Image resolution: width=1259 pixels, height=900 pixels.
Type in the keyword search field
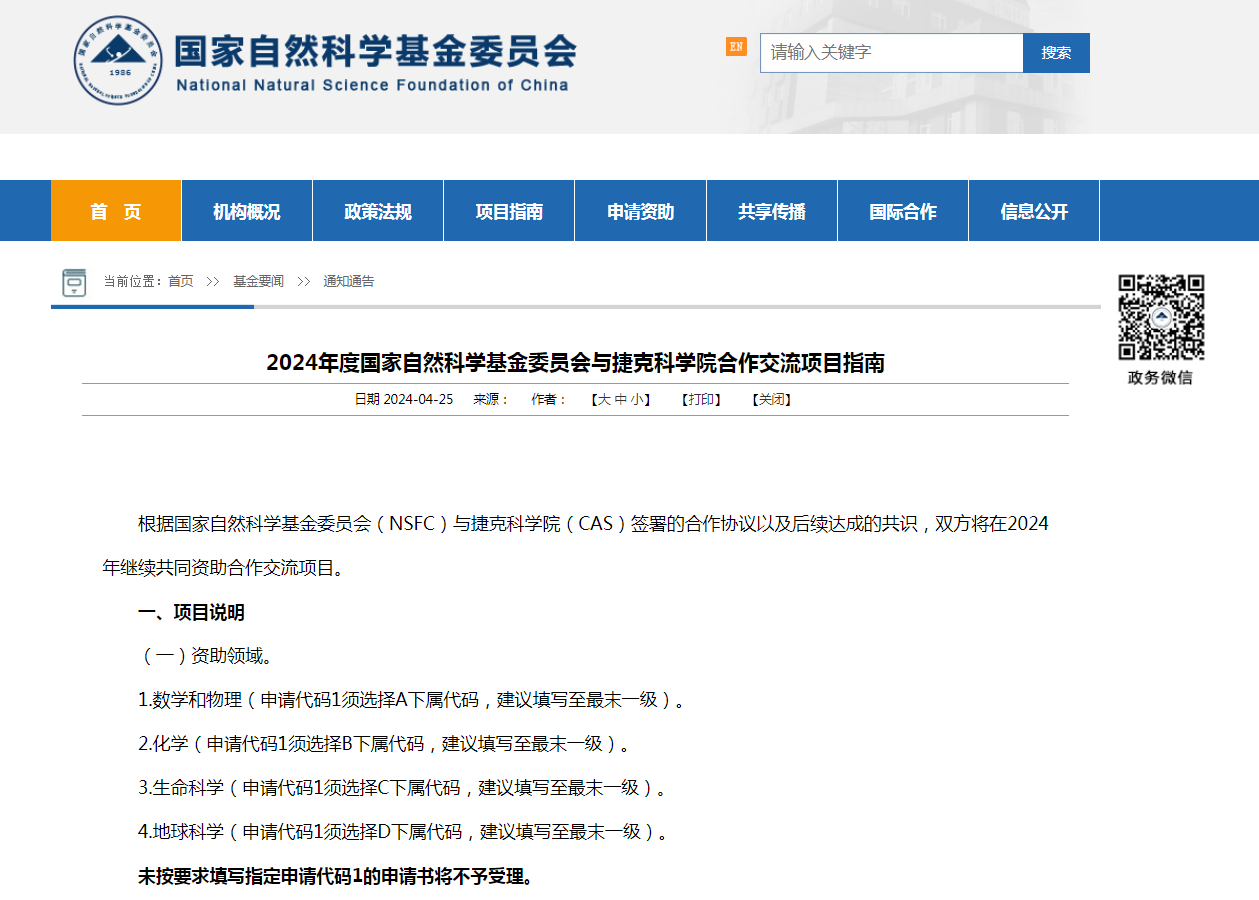[890, 53]
